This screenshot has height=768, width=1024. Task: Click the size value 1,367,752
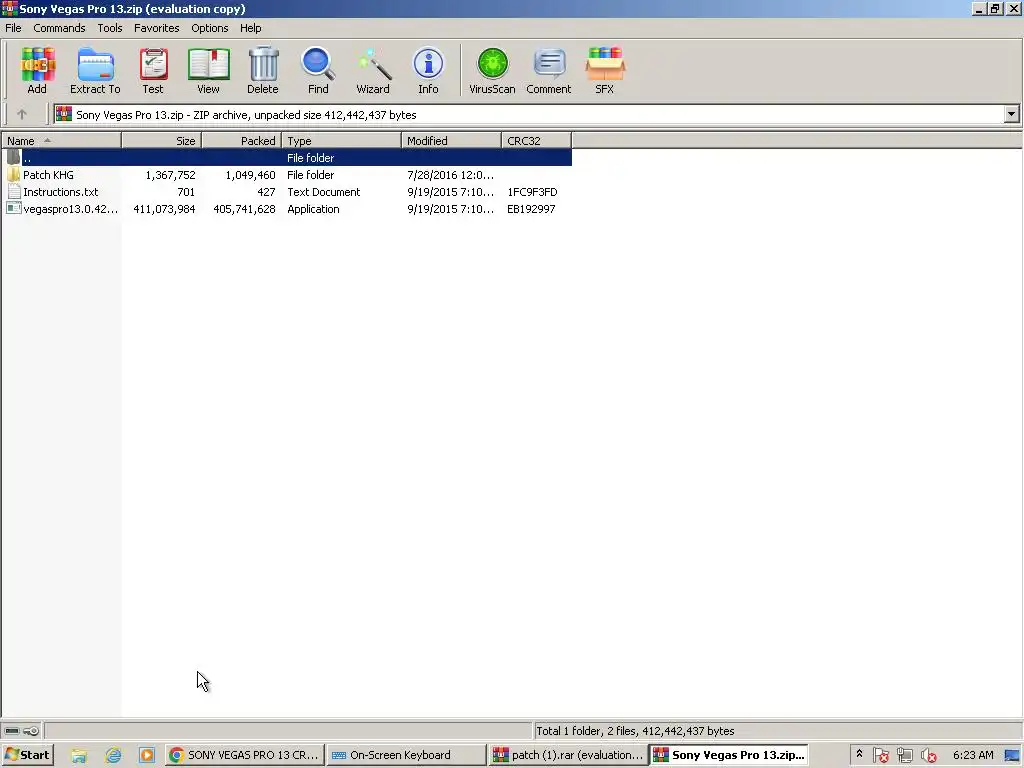tap(170, 174)
